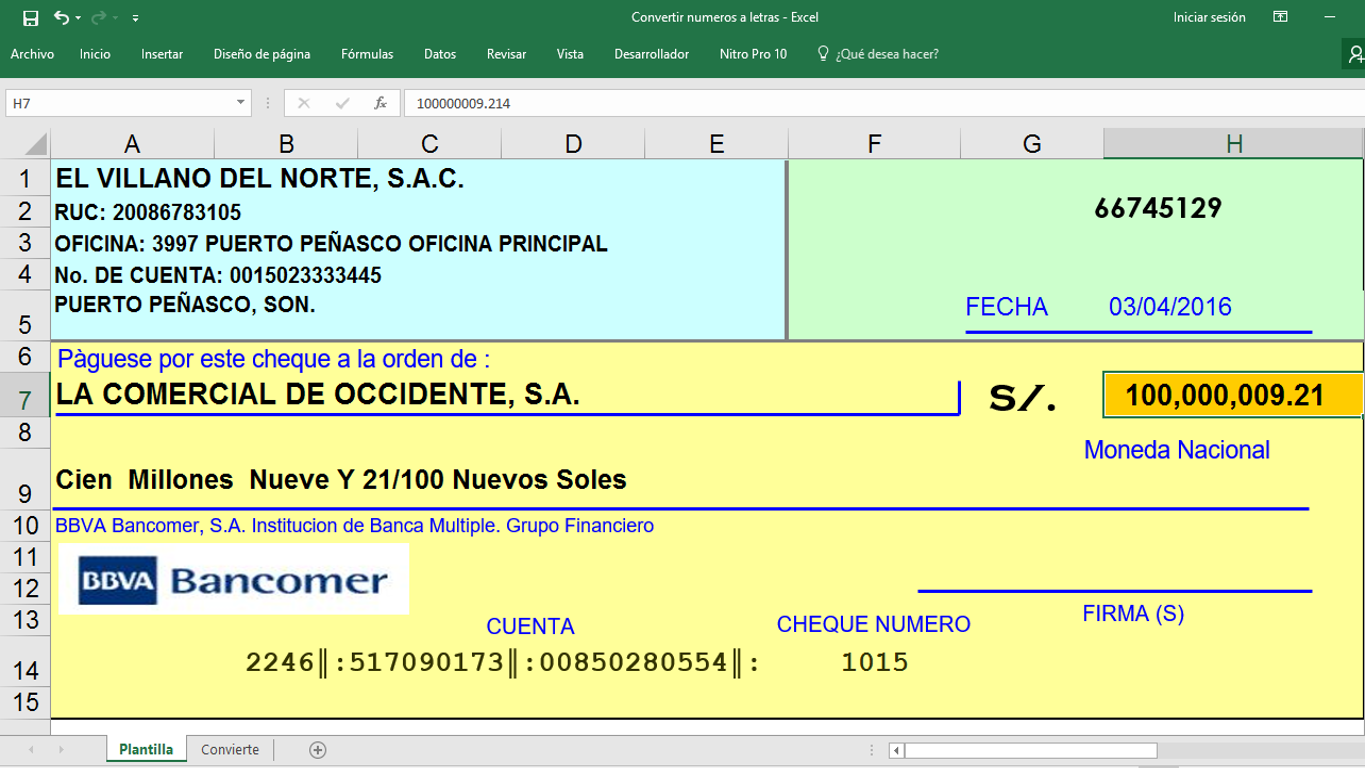
Task: Click the ¿Qué desea hacer? search box
Action: click(x=878, y=54)
